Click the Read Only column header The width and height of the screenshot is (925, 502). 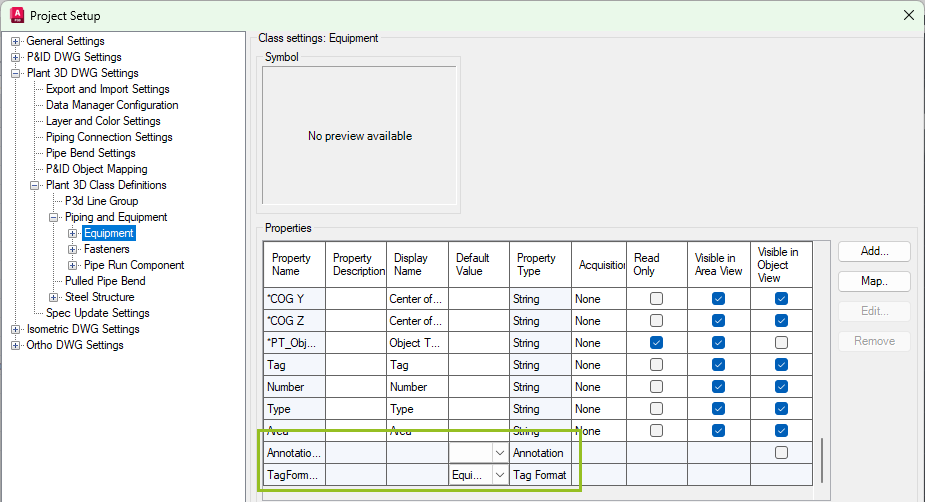[657, 264]
